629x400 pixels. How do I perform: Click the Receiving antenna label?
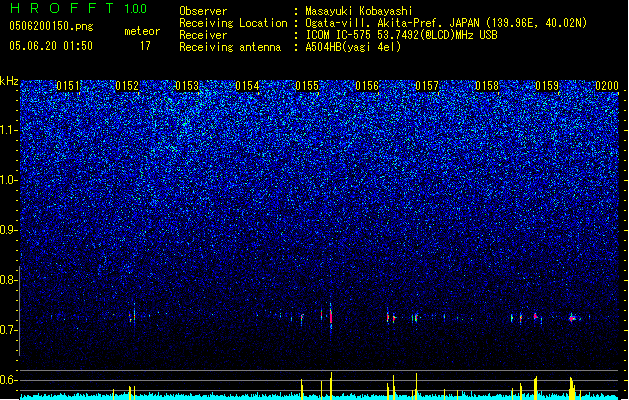tap(230, 47)
